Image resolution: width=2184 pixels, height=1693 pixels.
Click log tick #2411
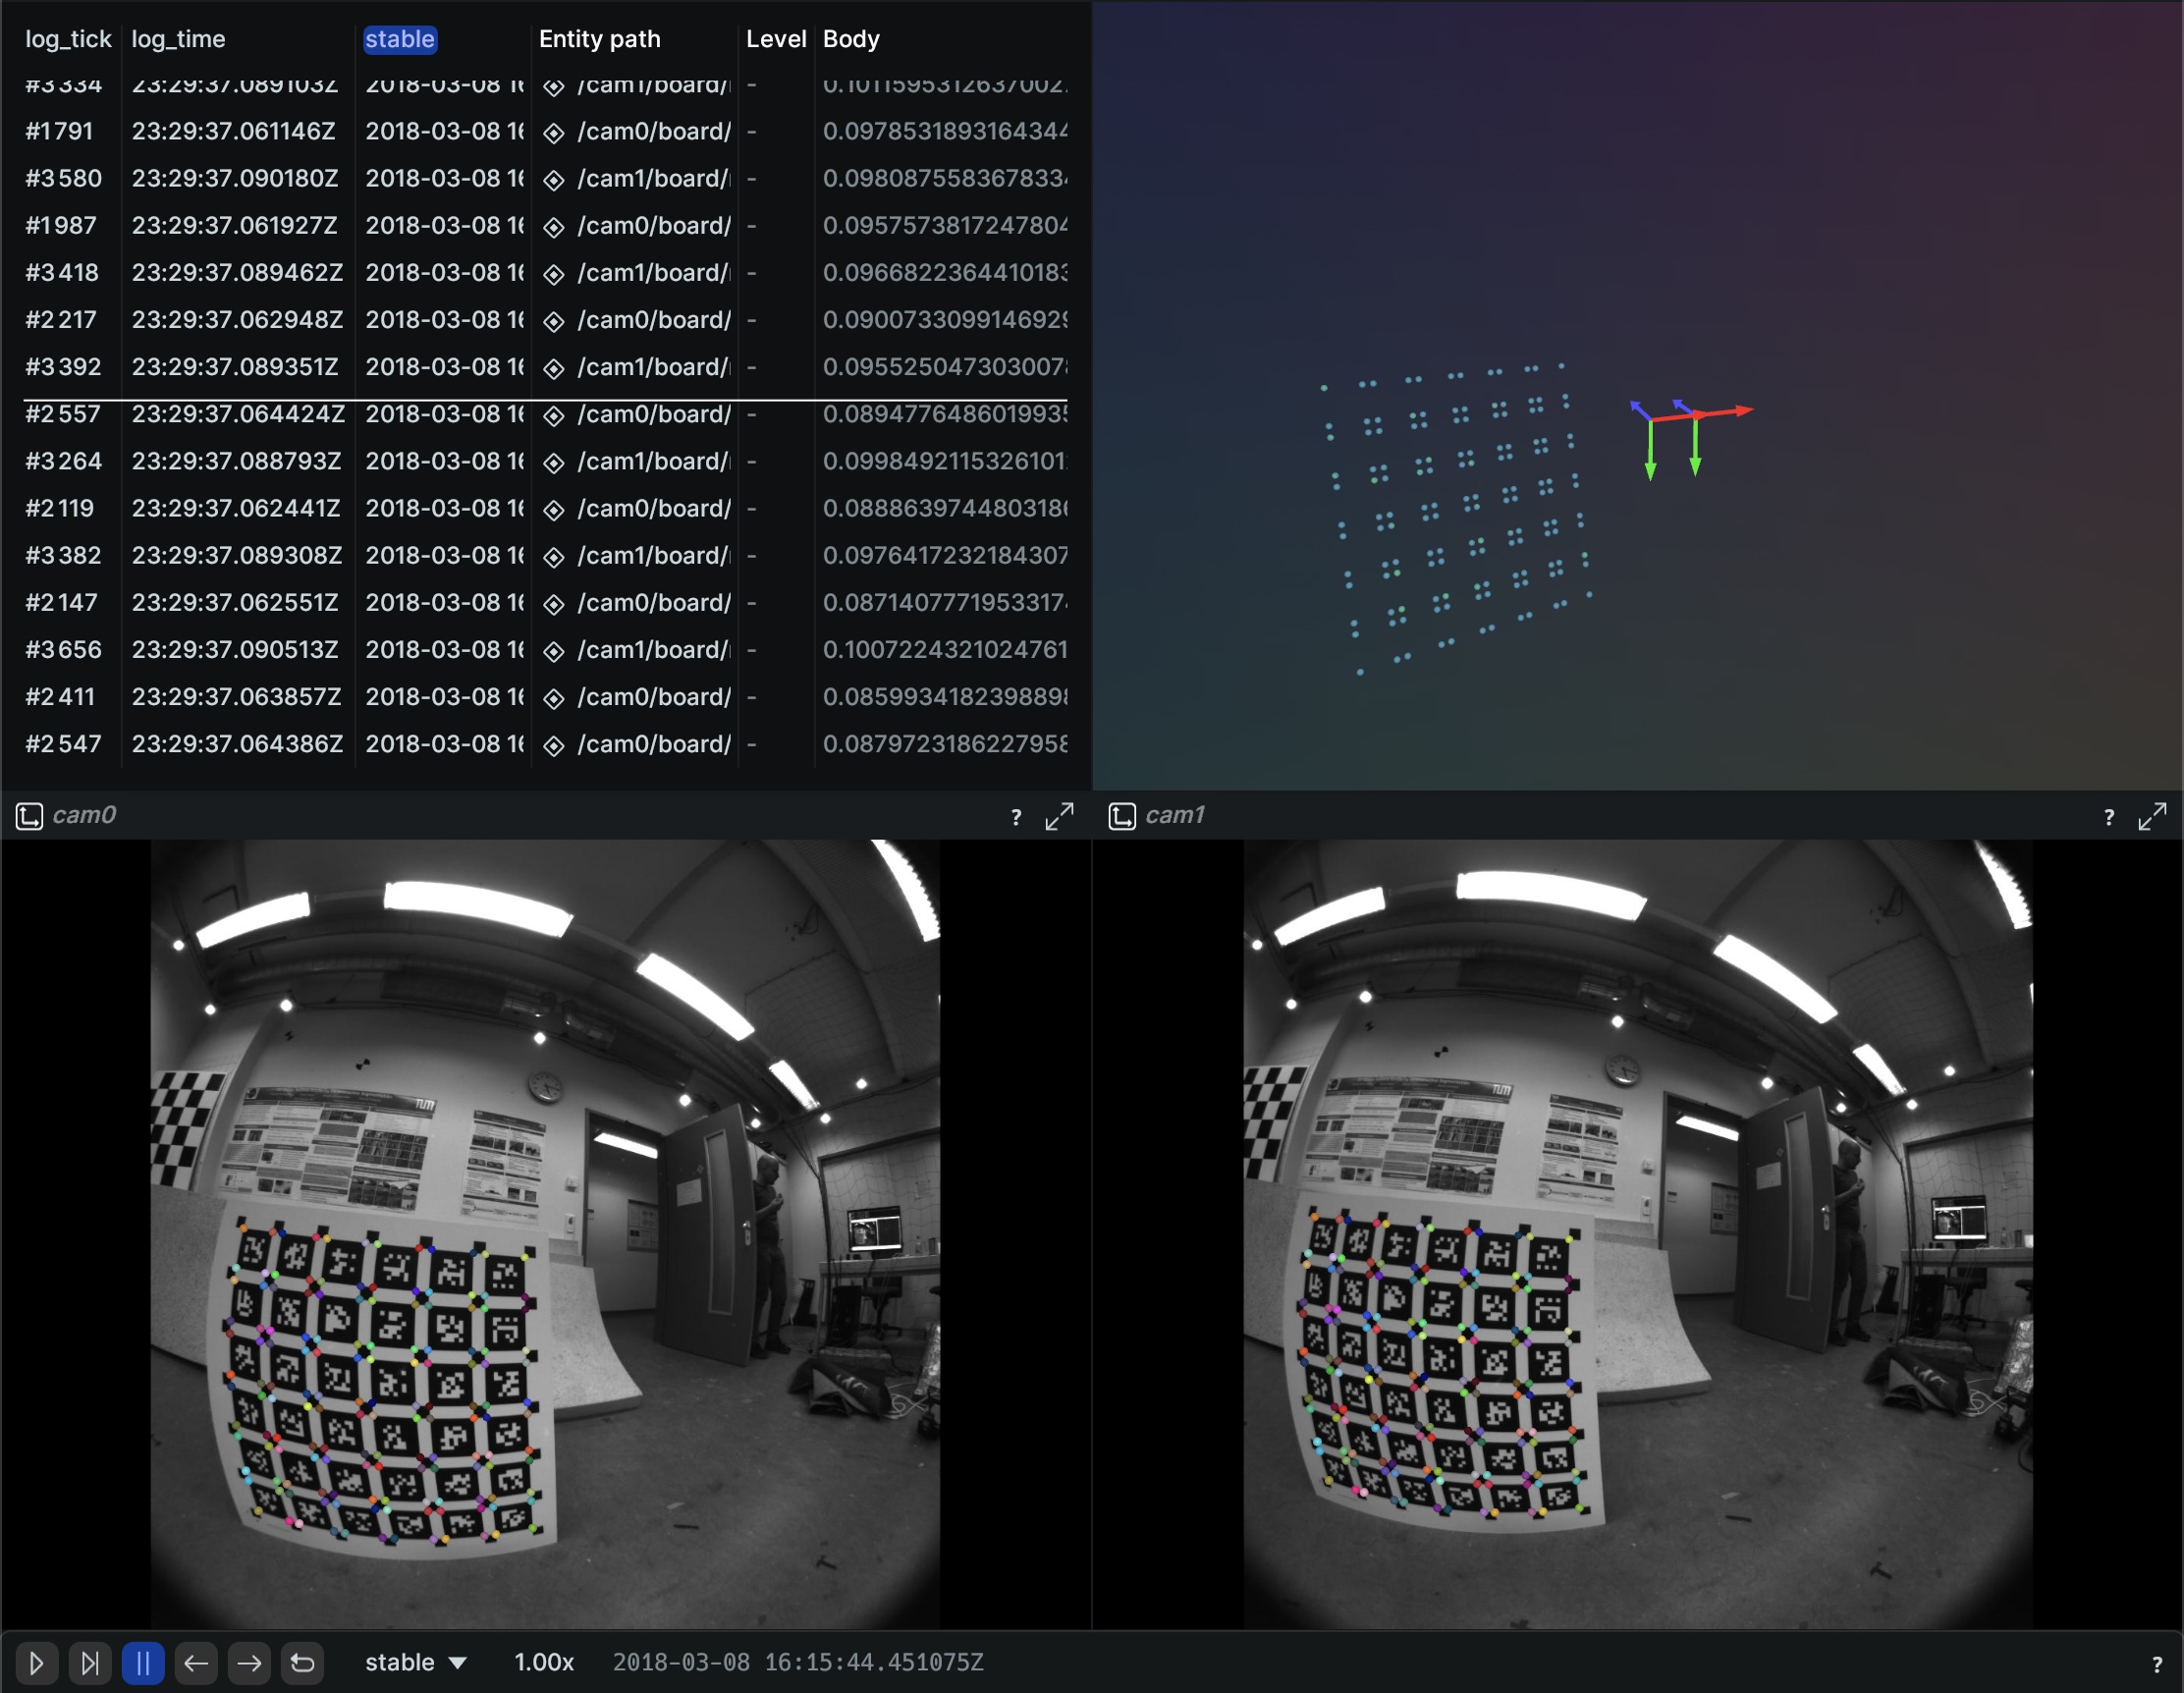60,697
